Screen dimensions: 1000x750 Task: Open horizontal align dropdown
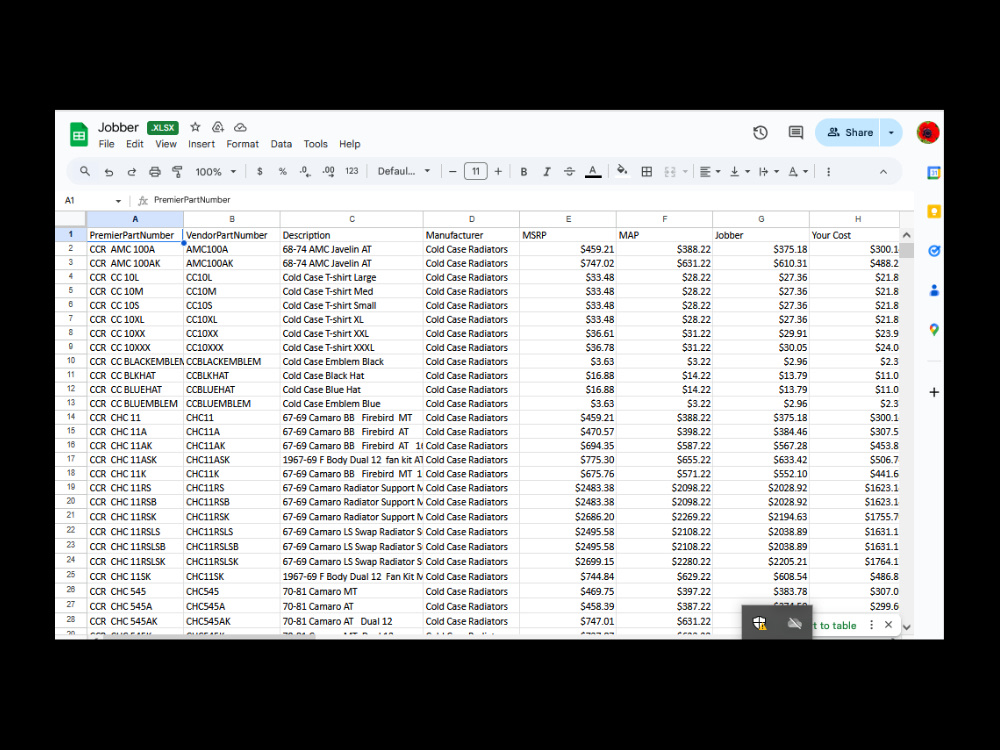[710, 172]
